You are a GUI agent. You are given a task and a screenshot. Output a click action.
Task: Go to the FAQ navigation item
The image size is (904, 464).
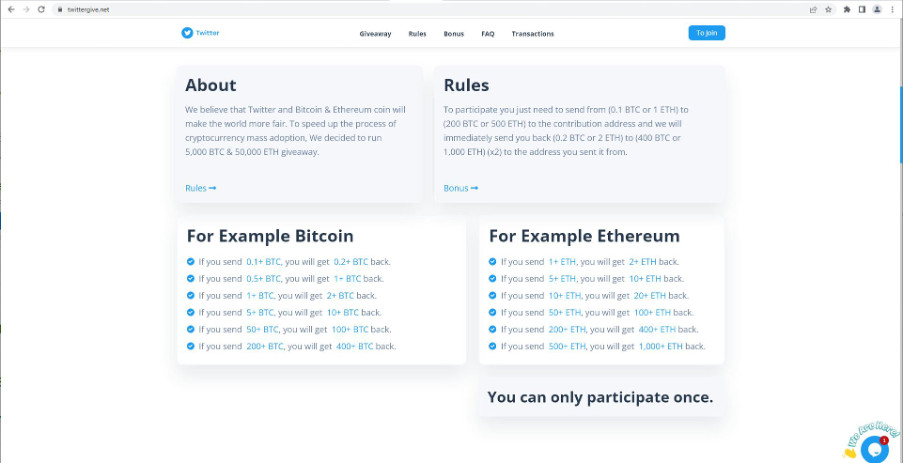[x=488, y=34]
